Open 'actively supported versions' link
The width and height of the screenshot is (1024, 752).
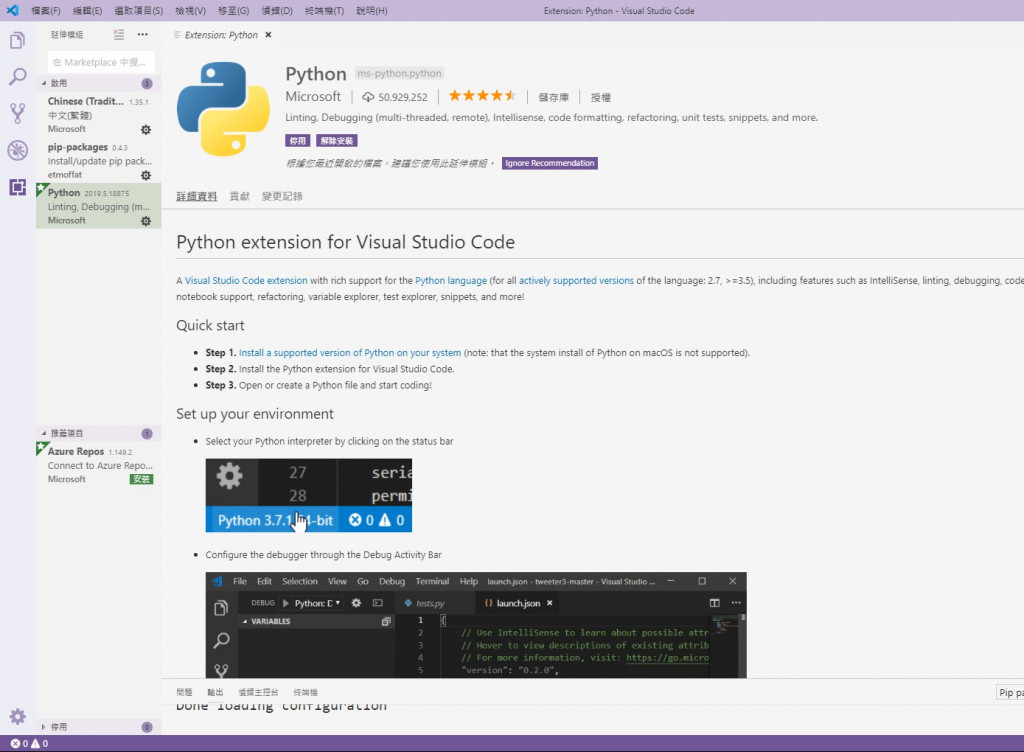(x=576, y=281)
